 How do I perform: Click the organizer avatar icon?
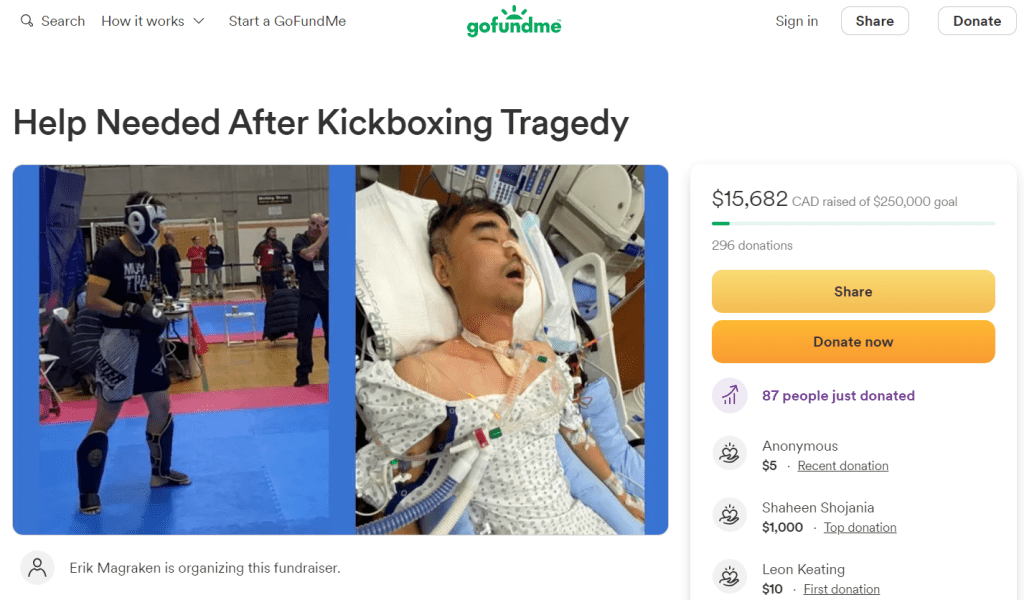click(37, 568)
